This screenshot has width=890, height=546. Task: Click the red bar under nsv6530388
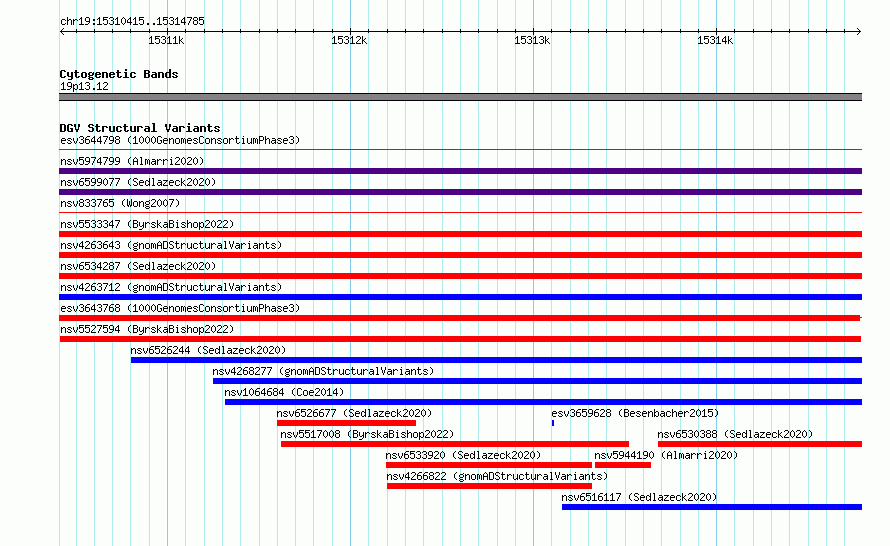pos(760,444)
